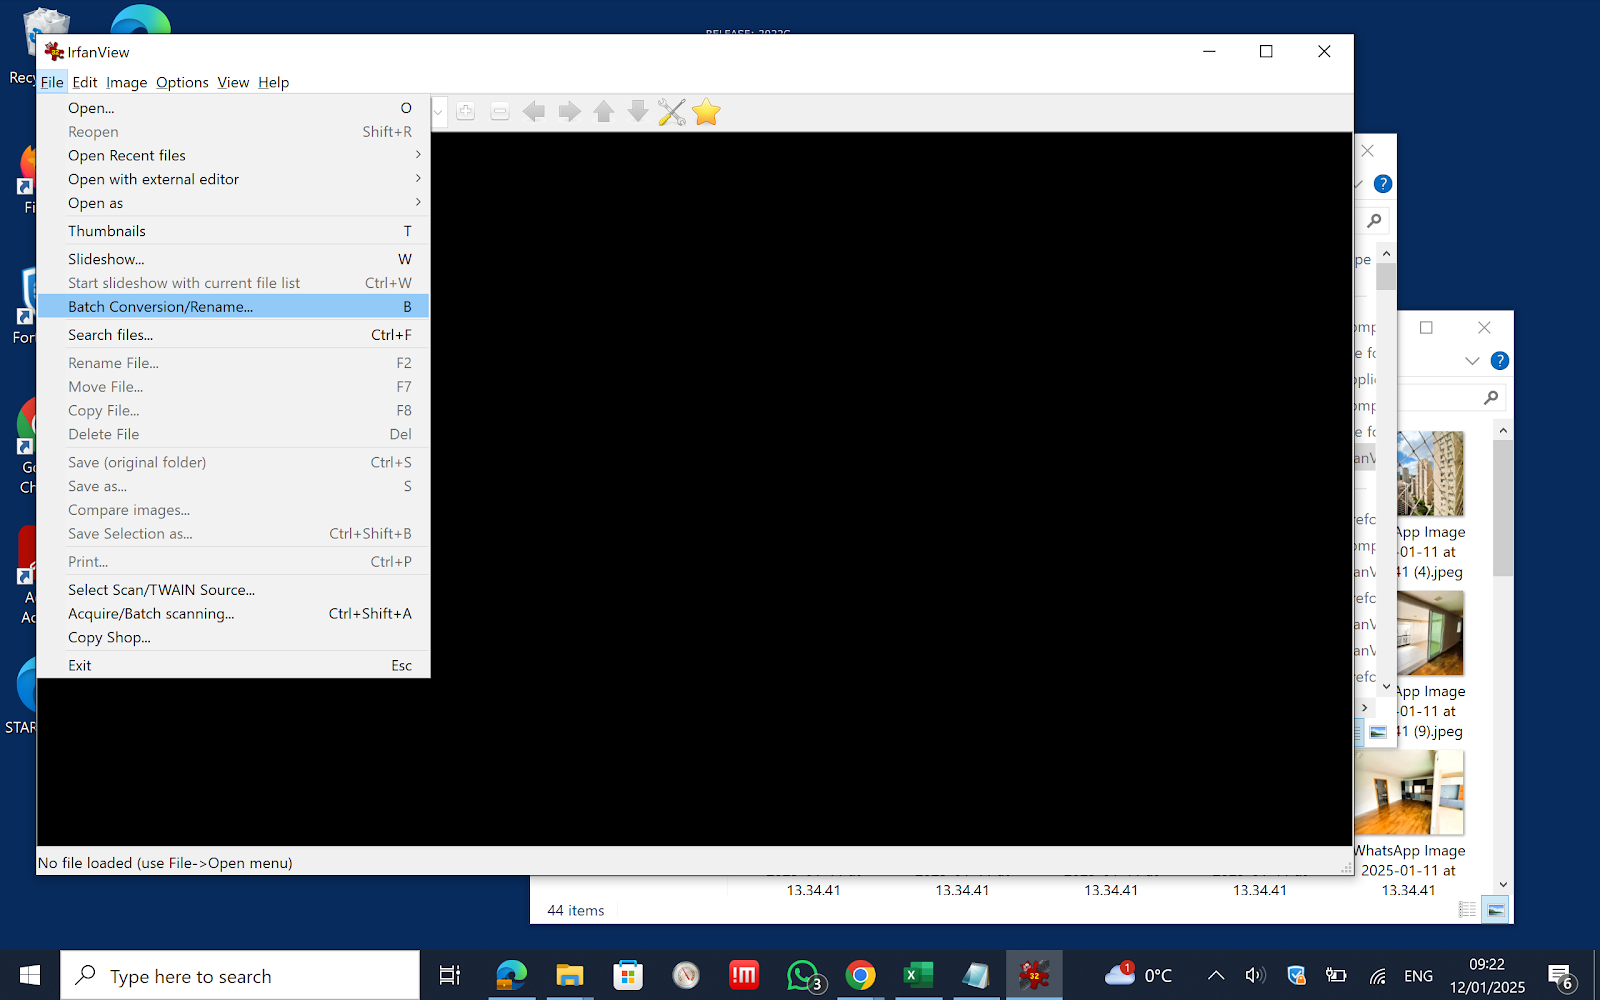Select WhatsApp Image (9).jpeg thumbnail
Viewport: 1600px width, 1000px height.
click(x=1431, y=633)
